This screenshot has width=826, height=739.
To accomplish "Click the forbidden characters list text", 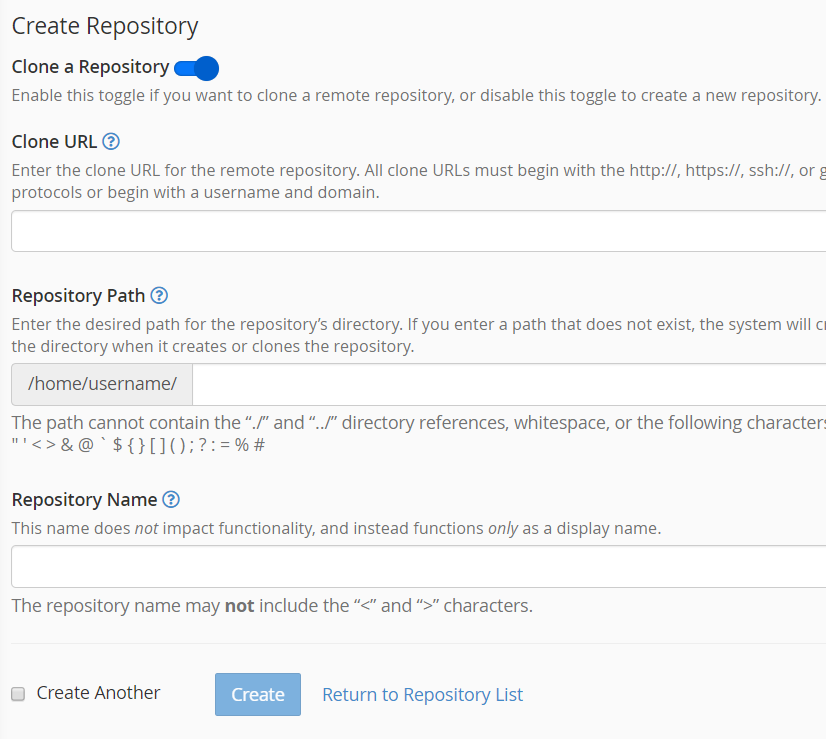I will click(138, 445).
